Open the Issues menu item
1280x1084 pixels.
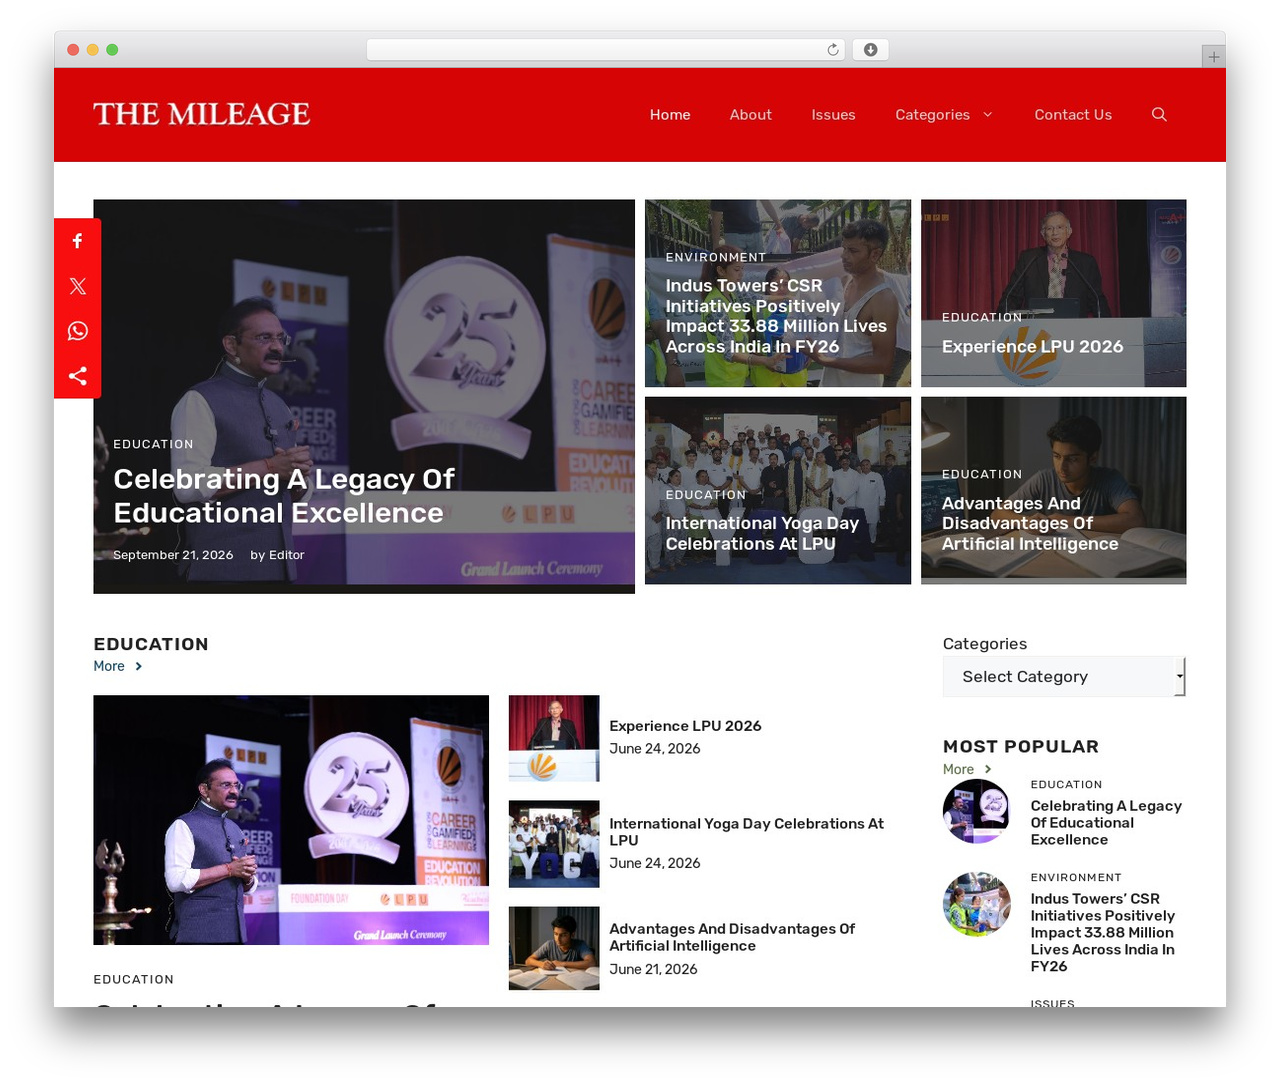pos(833,115)
